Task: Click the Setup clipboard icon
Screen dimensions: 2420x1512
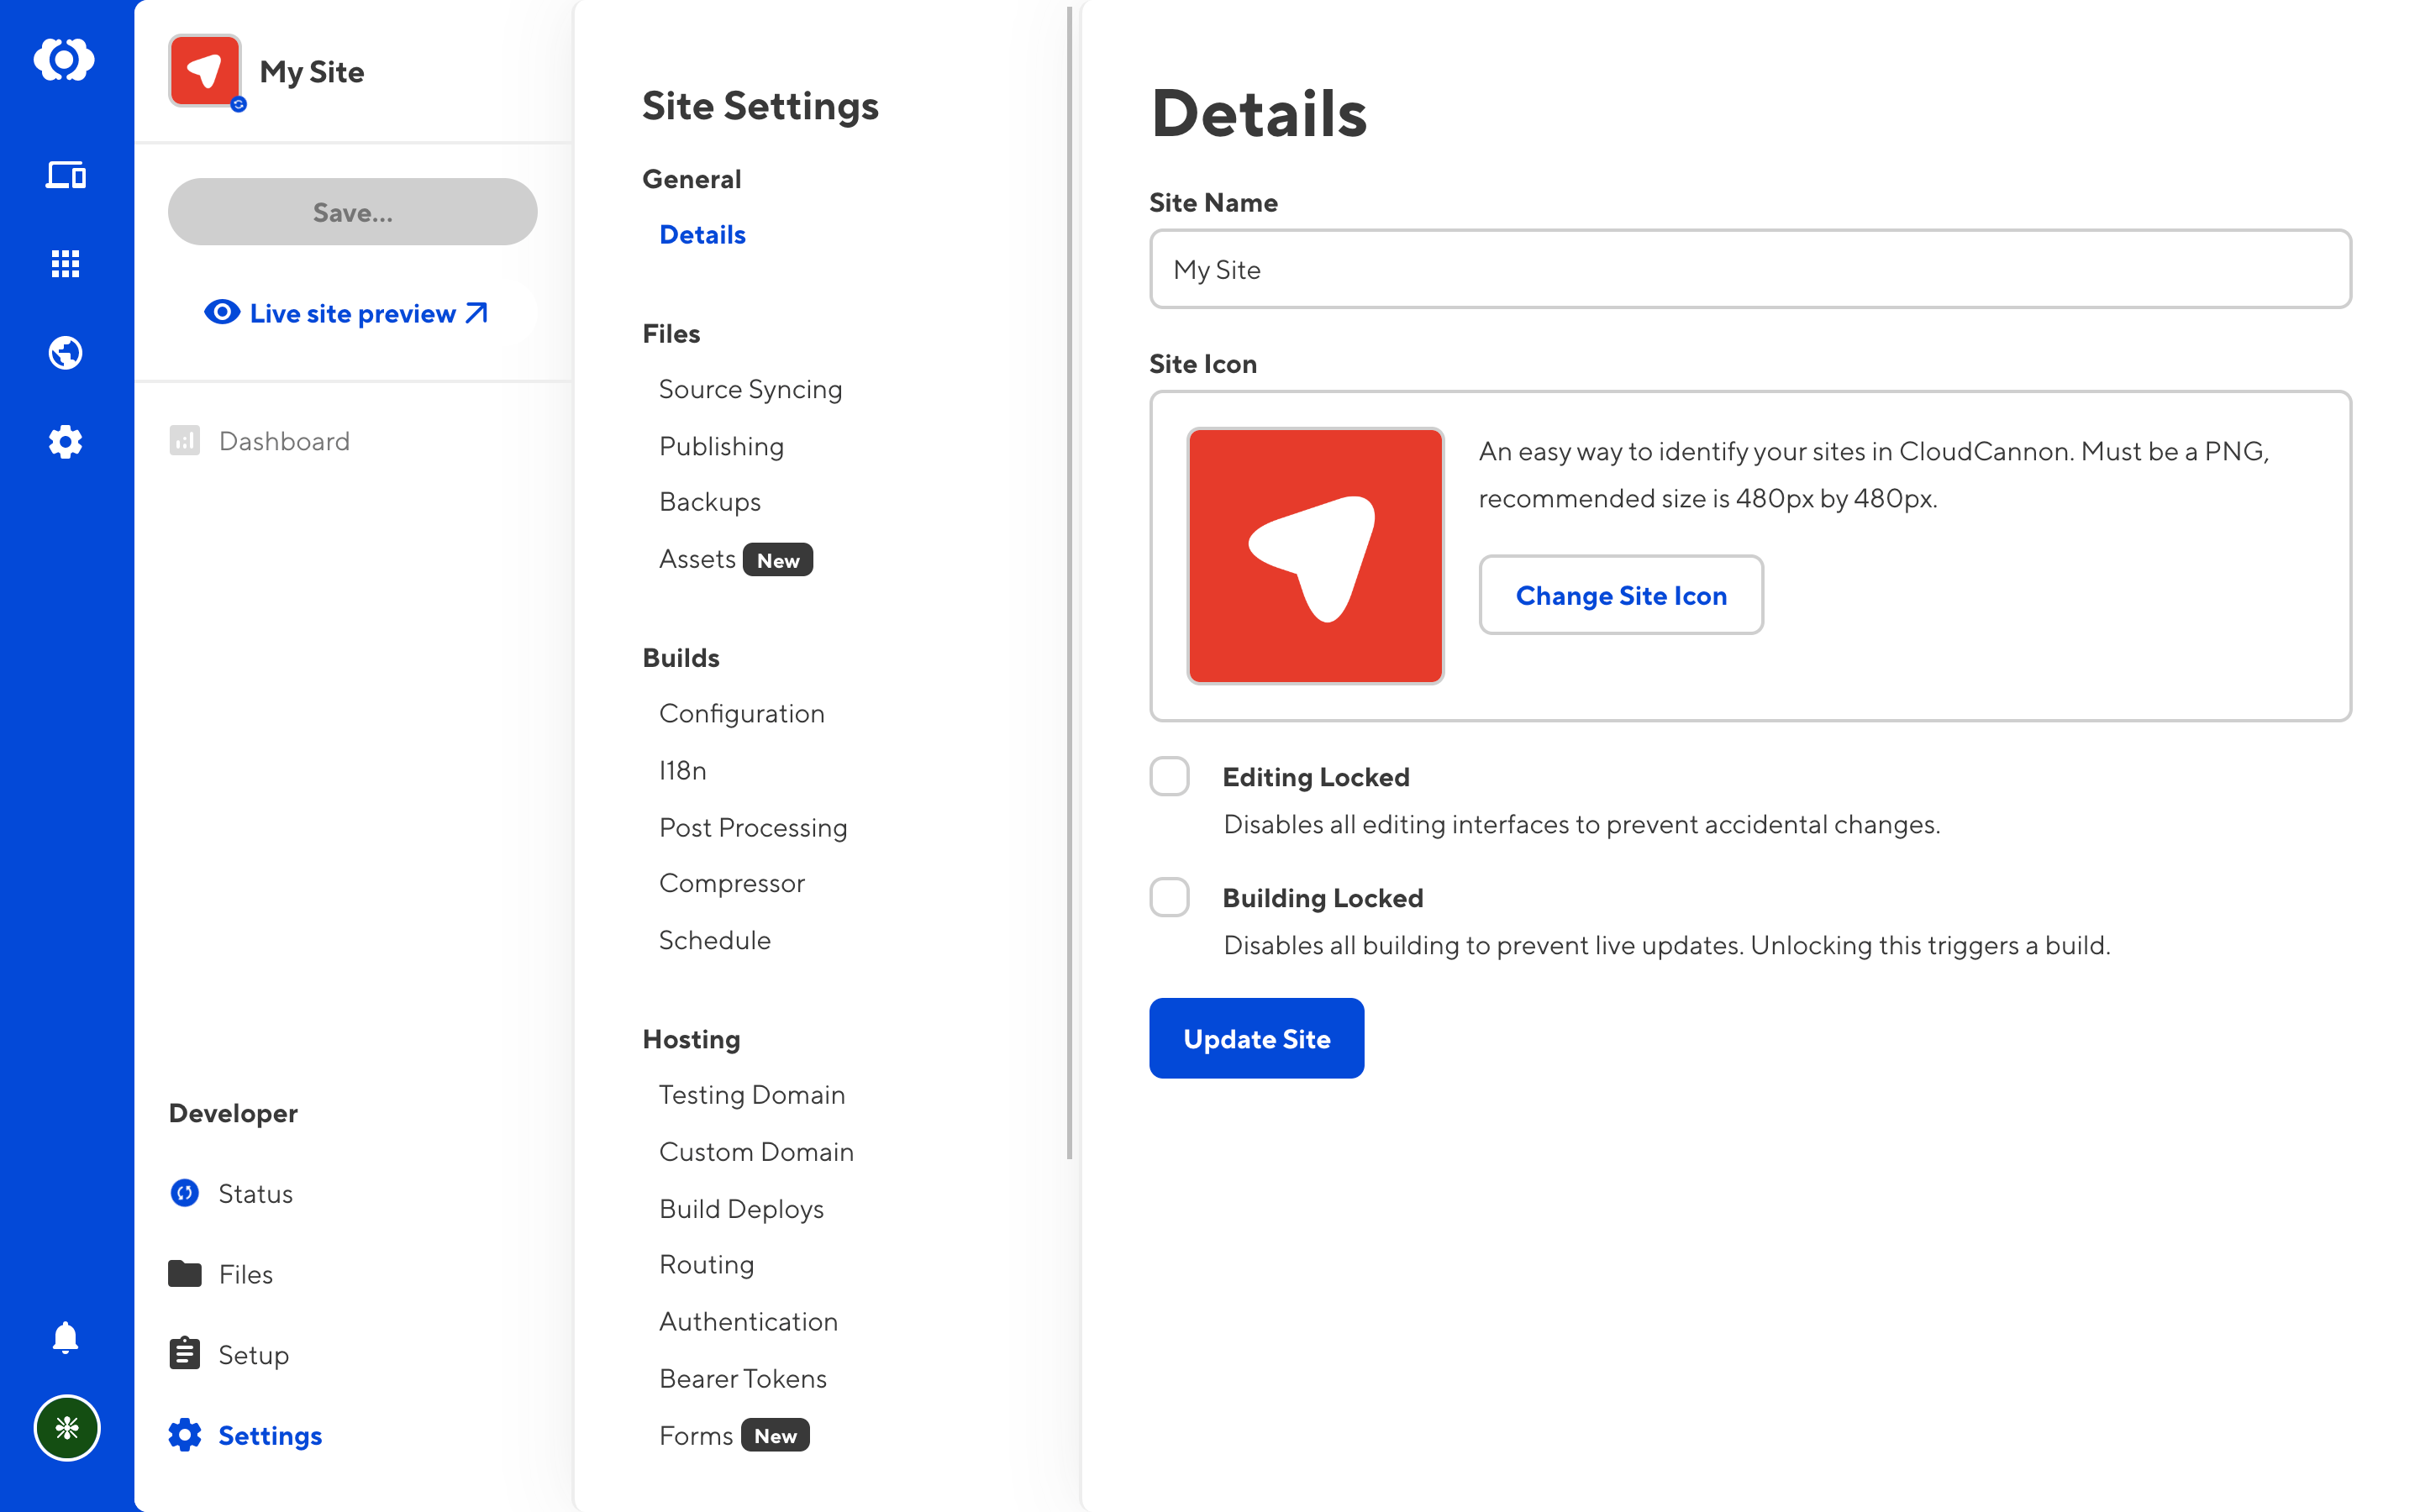Action: coord(185,1354)
